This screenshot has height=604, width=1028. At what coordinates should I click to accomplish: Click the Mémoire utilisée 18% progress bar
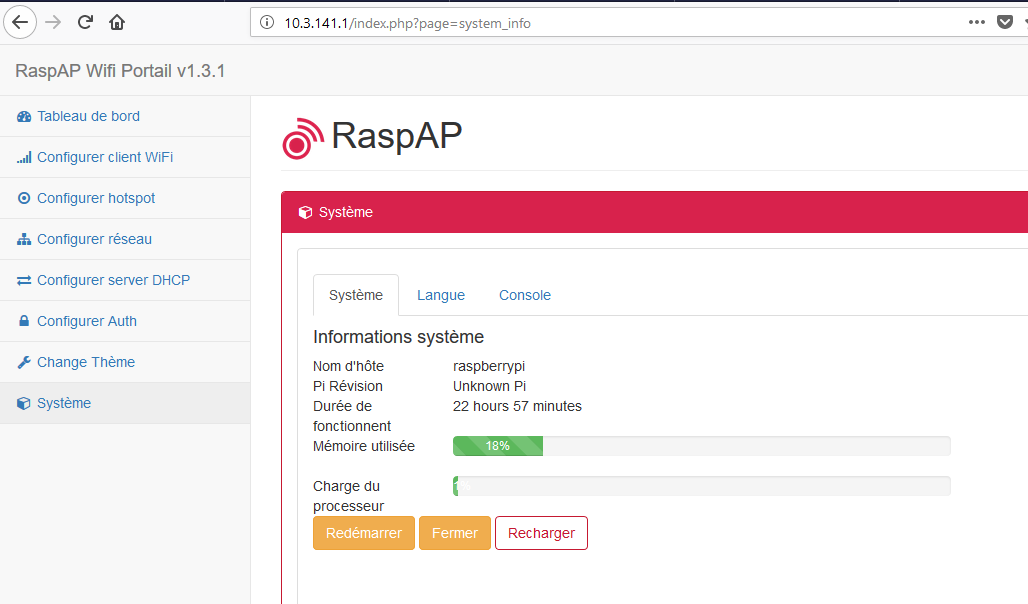(702, 446)
